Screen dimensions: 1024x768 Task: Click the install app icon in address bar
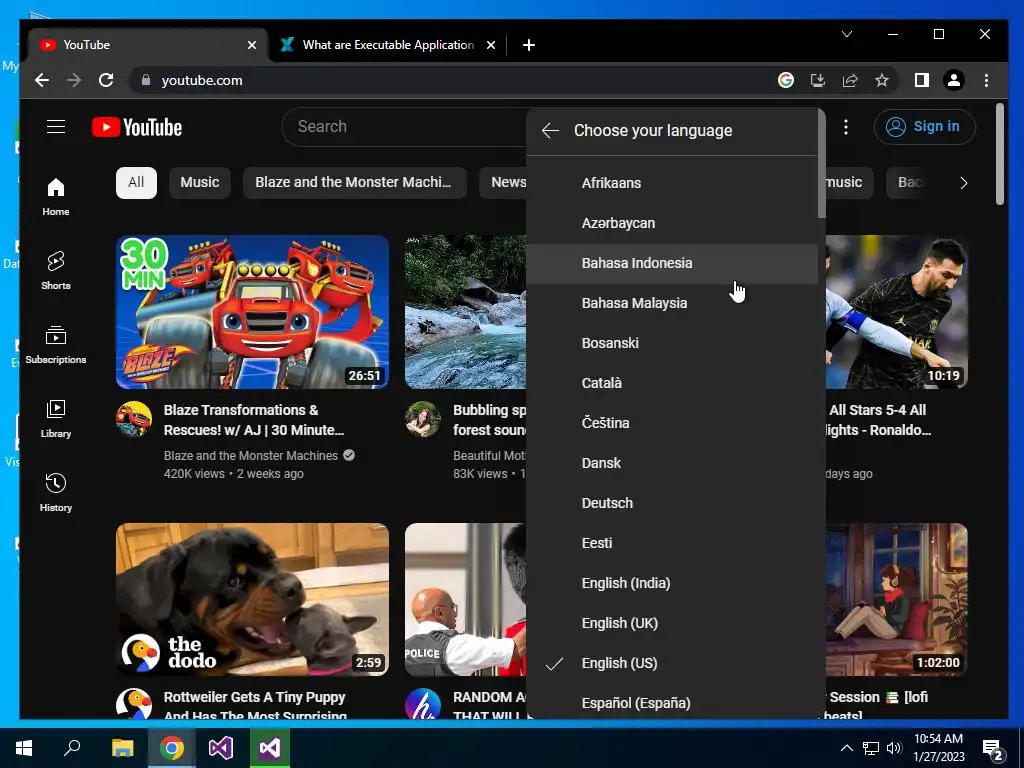click(x=818, y=80)
